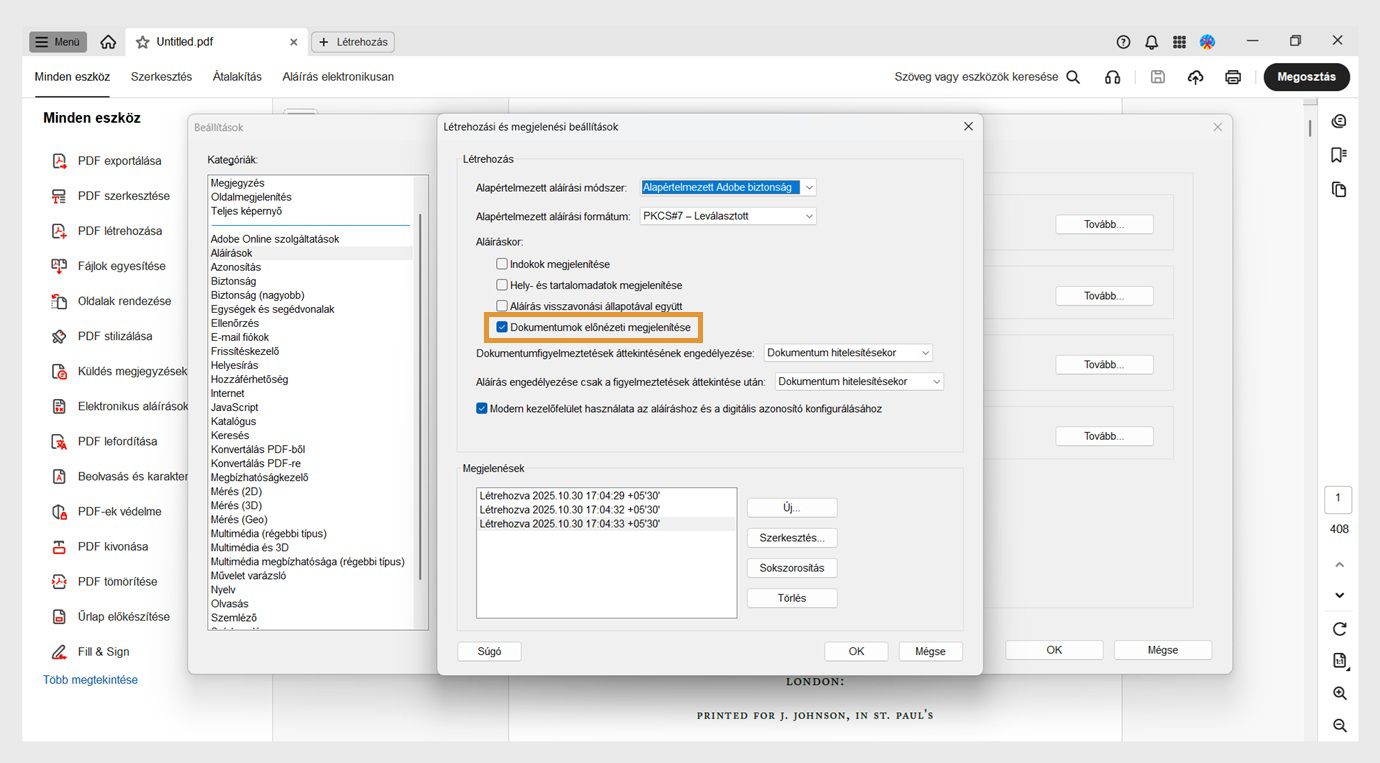The height and width of the screenshot is (763, 1380).
Task: Open the AI assistant icon in right rail
Action: [1339, 121]
